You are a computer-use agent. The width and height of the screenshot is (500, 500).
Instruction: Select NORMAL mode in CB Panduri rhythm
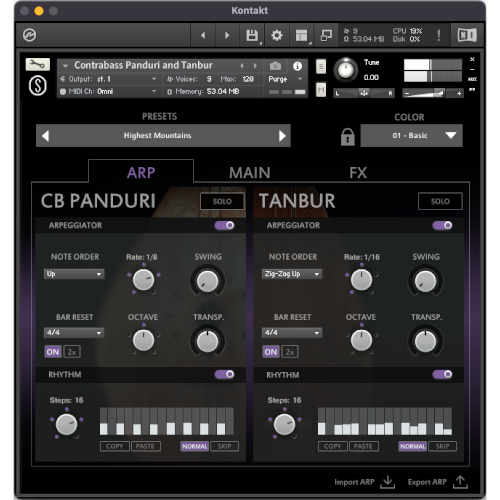[x=195, y=446]
